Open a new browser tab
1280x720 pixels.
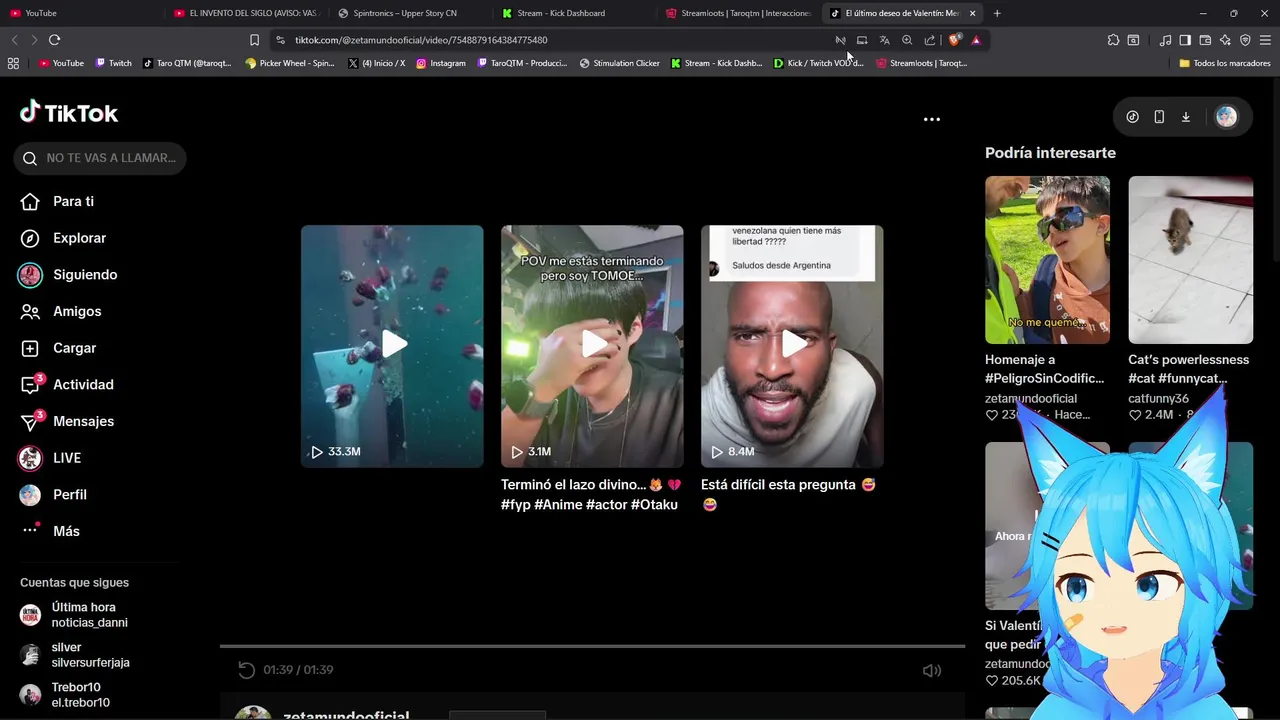click(997, 13)
